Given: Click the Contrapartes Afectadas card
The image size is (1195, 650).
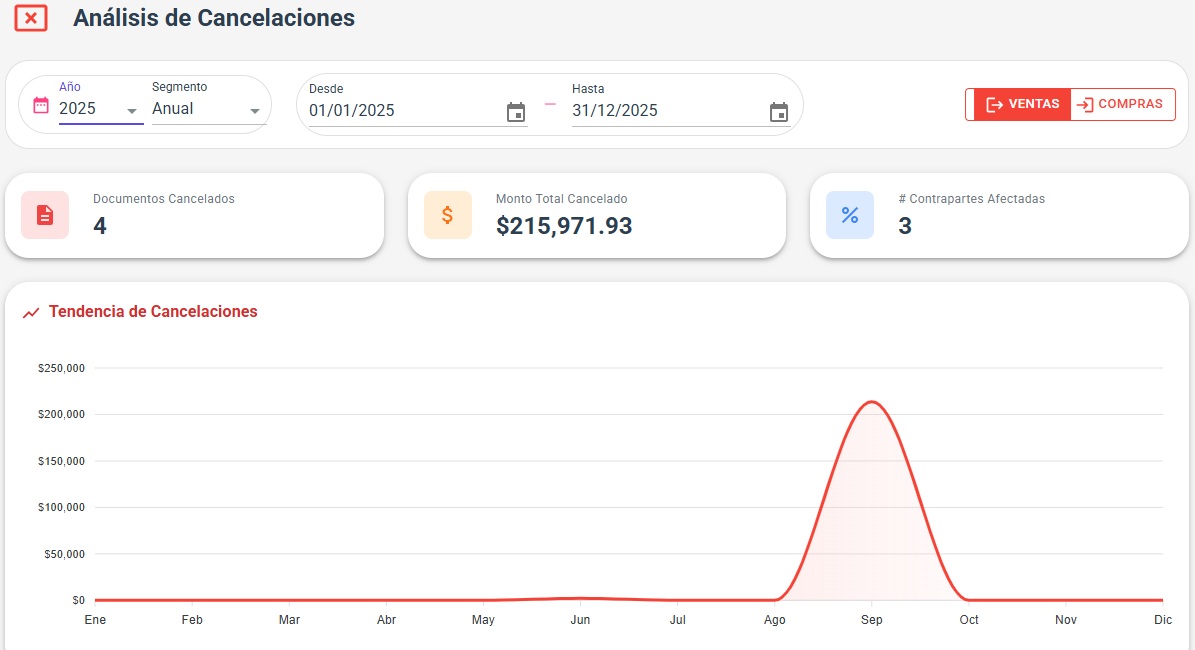Looking at the screenshot, I should [998, 215].
